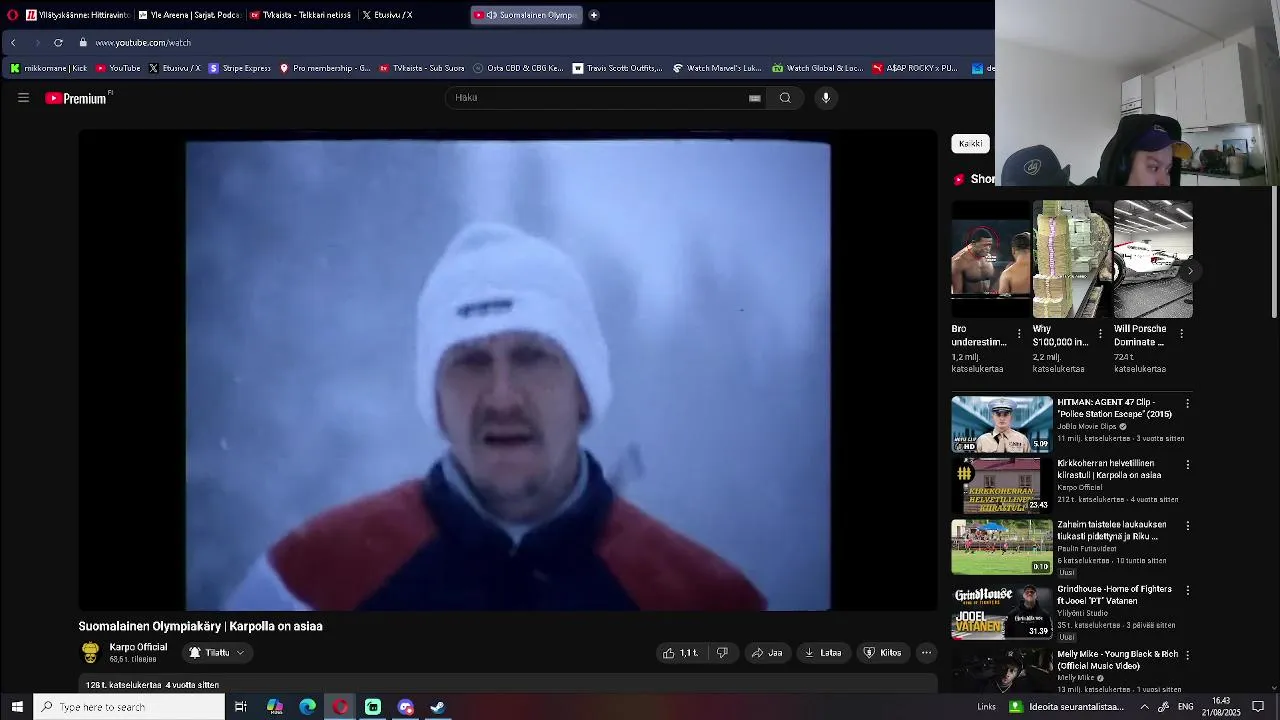
Task: Open the on-screen keyboard icon in search box
Action: click(x=755, y=98)
